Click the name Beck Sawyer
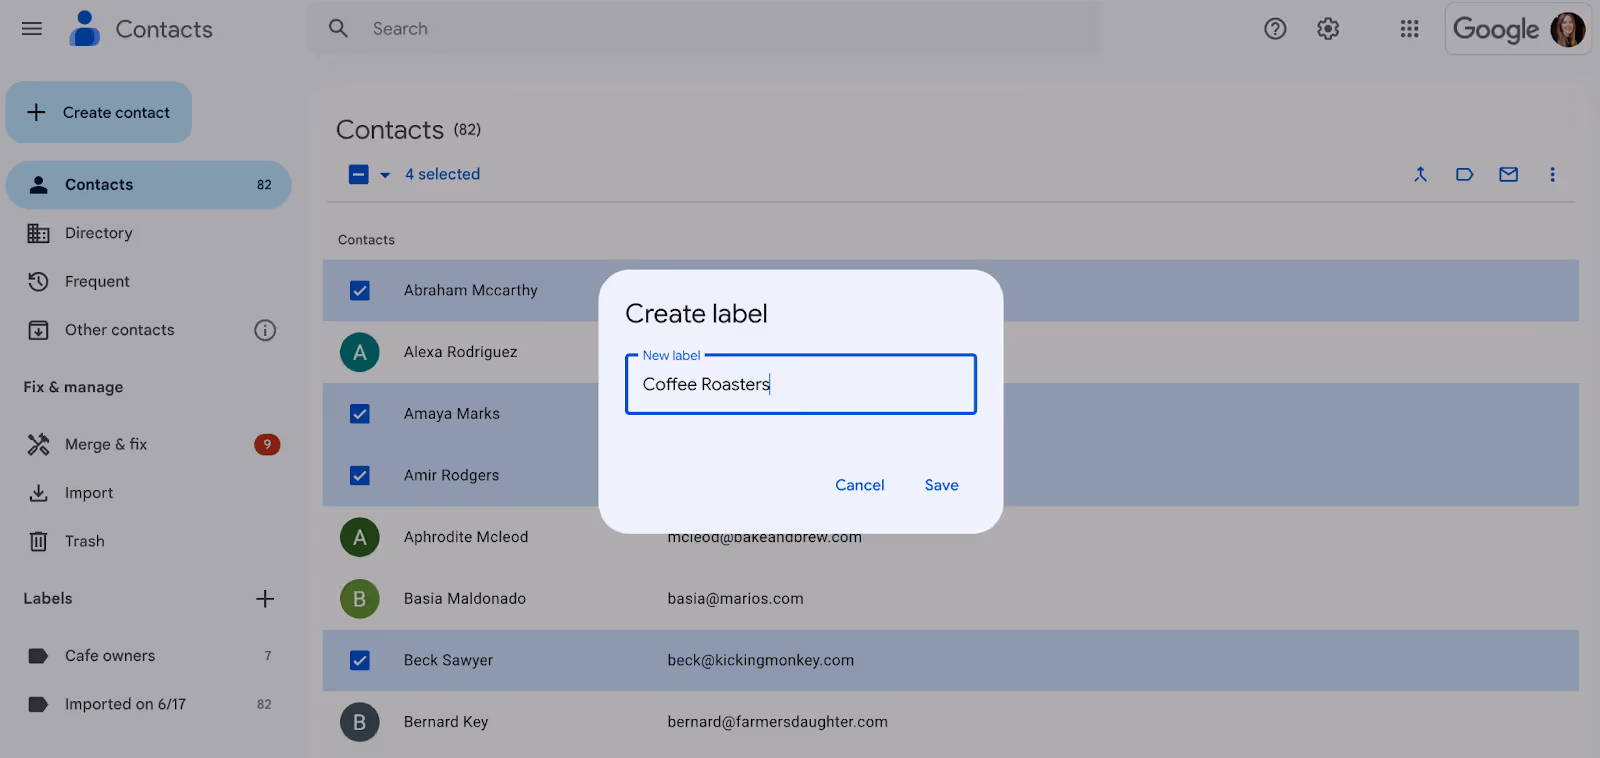 point(449,661)
